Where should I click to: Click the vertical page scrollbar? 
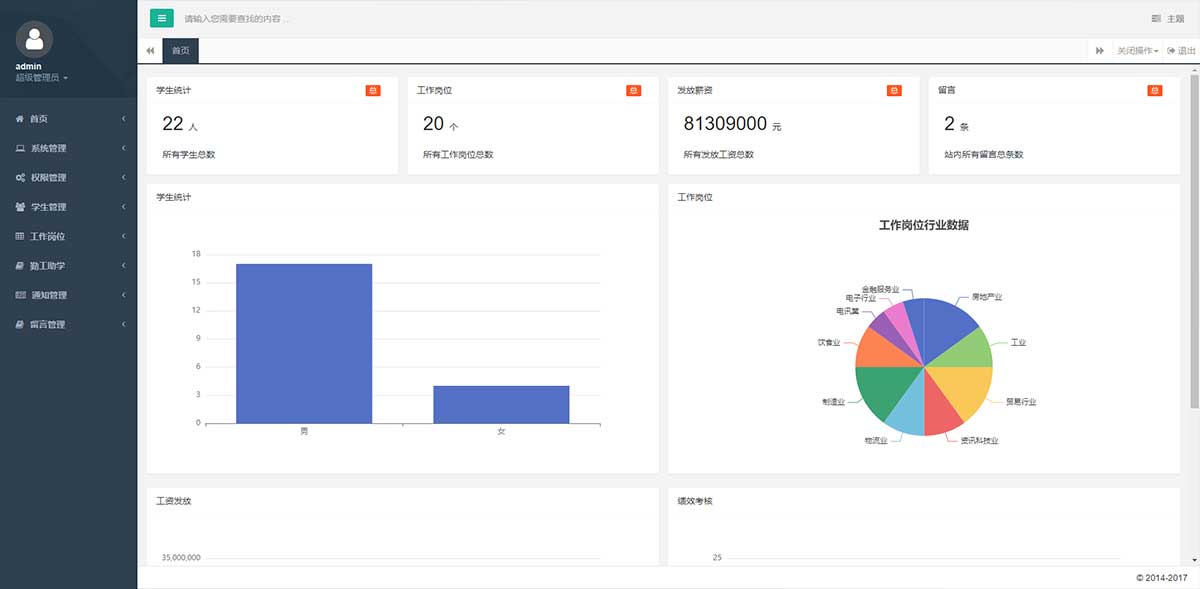1194,250
